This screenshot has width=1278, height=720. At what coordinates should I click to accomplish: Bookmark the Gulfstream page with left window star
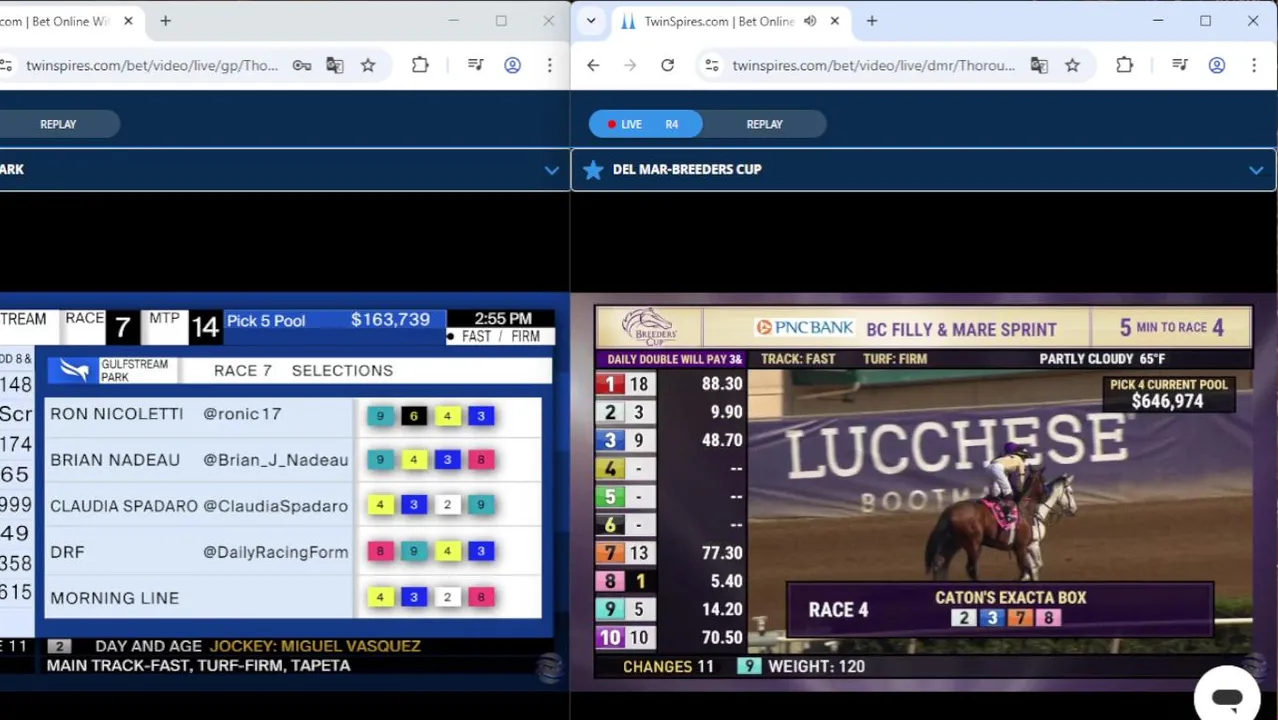click(368, 66)
